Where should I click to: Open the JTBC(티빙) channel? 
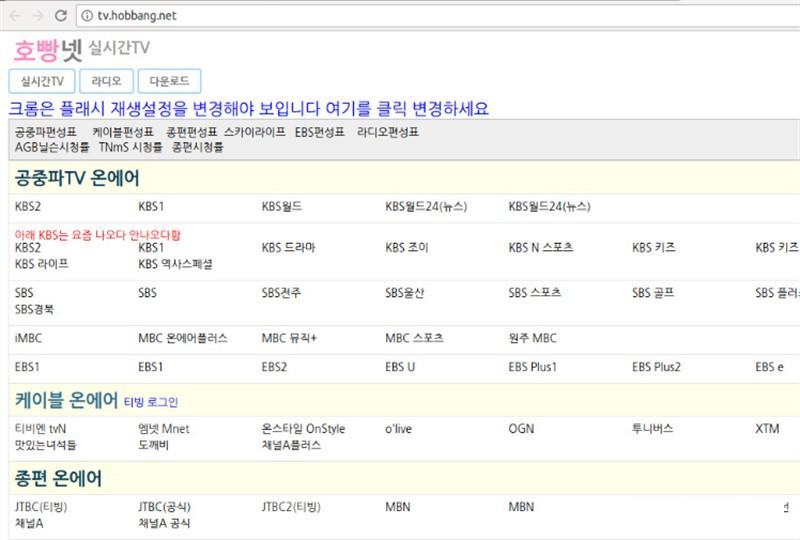pos(41,507)
